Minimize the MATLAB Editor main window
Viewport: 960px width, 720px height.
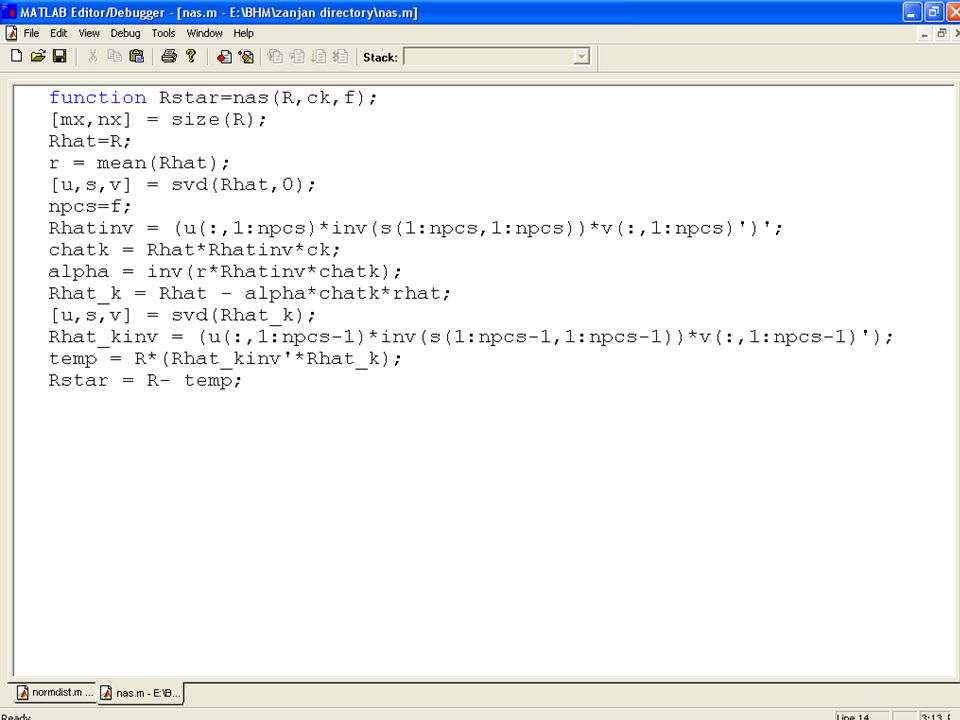(911, 12)
